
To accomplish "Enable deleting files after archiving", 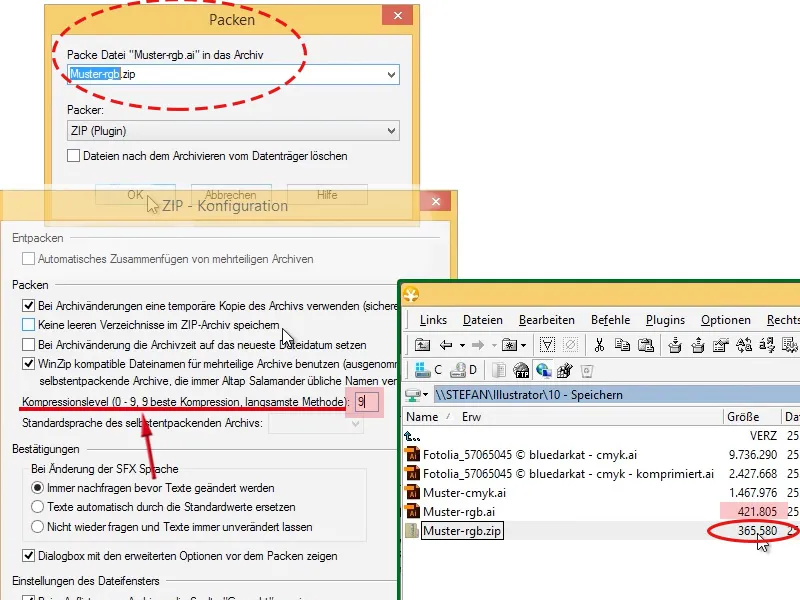I will click(x=73, y=156).
